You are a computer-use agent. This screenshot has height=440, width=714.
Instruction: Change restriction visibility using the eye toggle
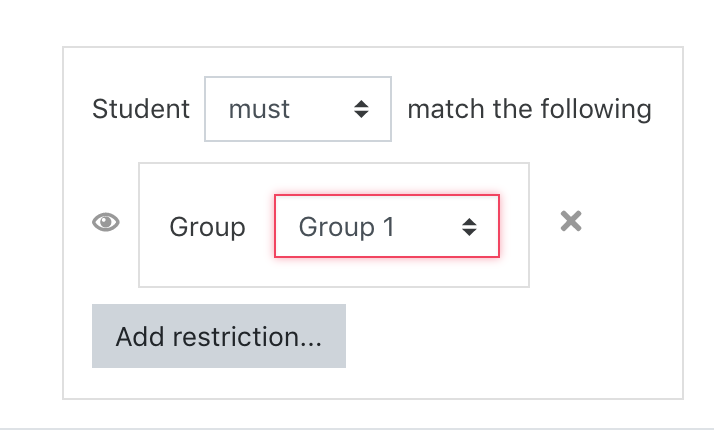click(x=106, y=222)
